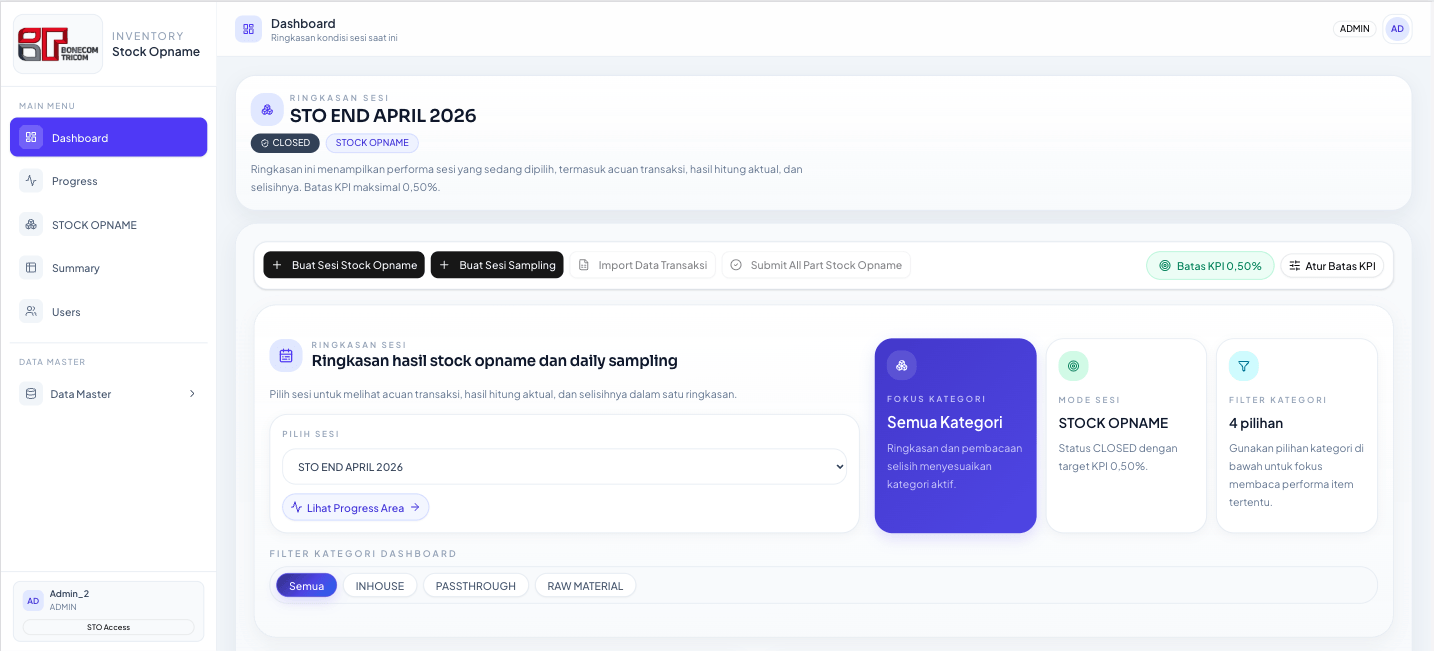Open the Users menu item
This screenshot has height=651, width=1434.
tap(108, 312)
